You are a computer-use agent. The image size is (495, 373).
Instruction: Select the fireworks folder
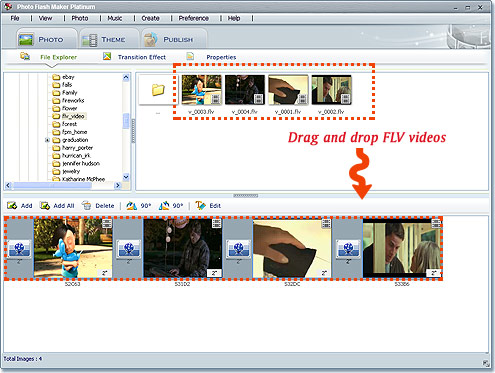coord(73,100)
